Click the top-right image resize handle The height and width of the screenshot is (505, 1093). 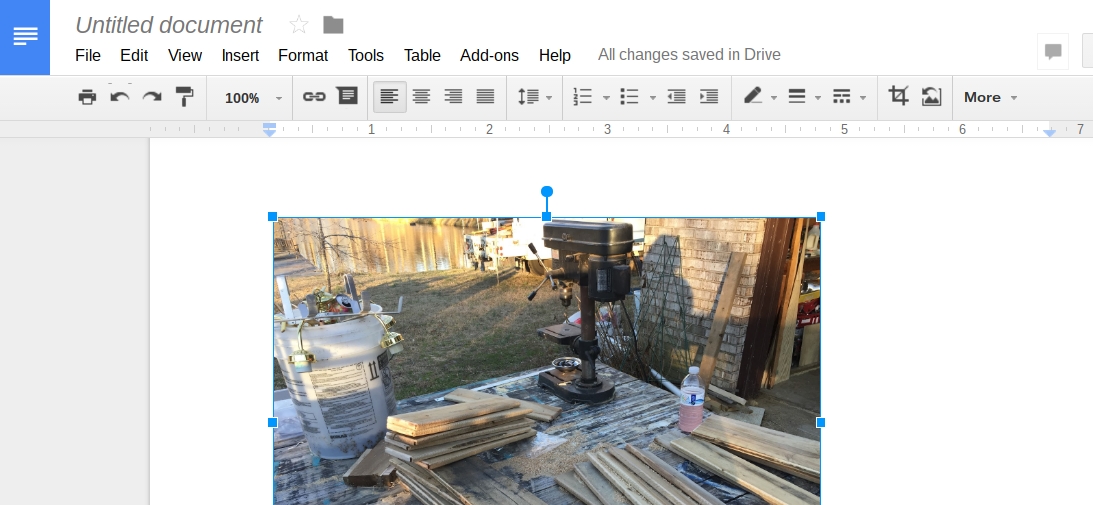(x=820, y=217)
